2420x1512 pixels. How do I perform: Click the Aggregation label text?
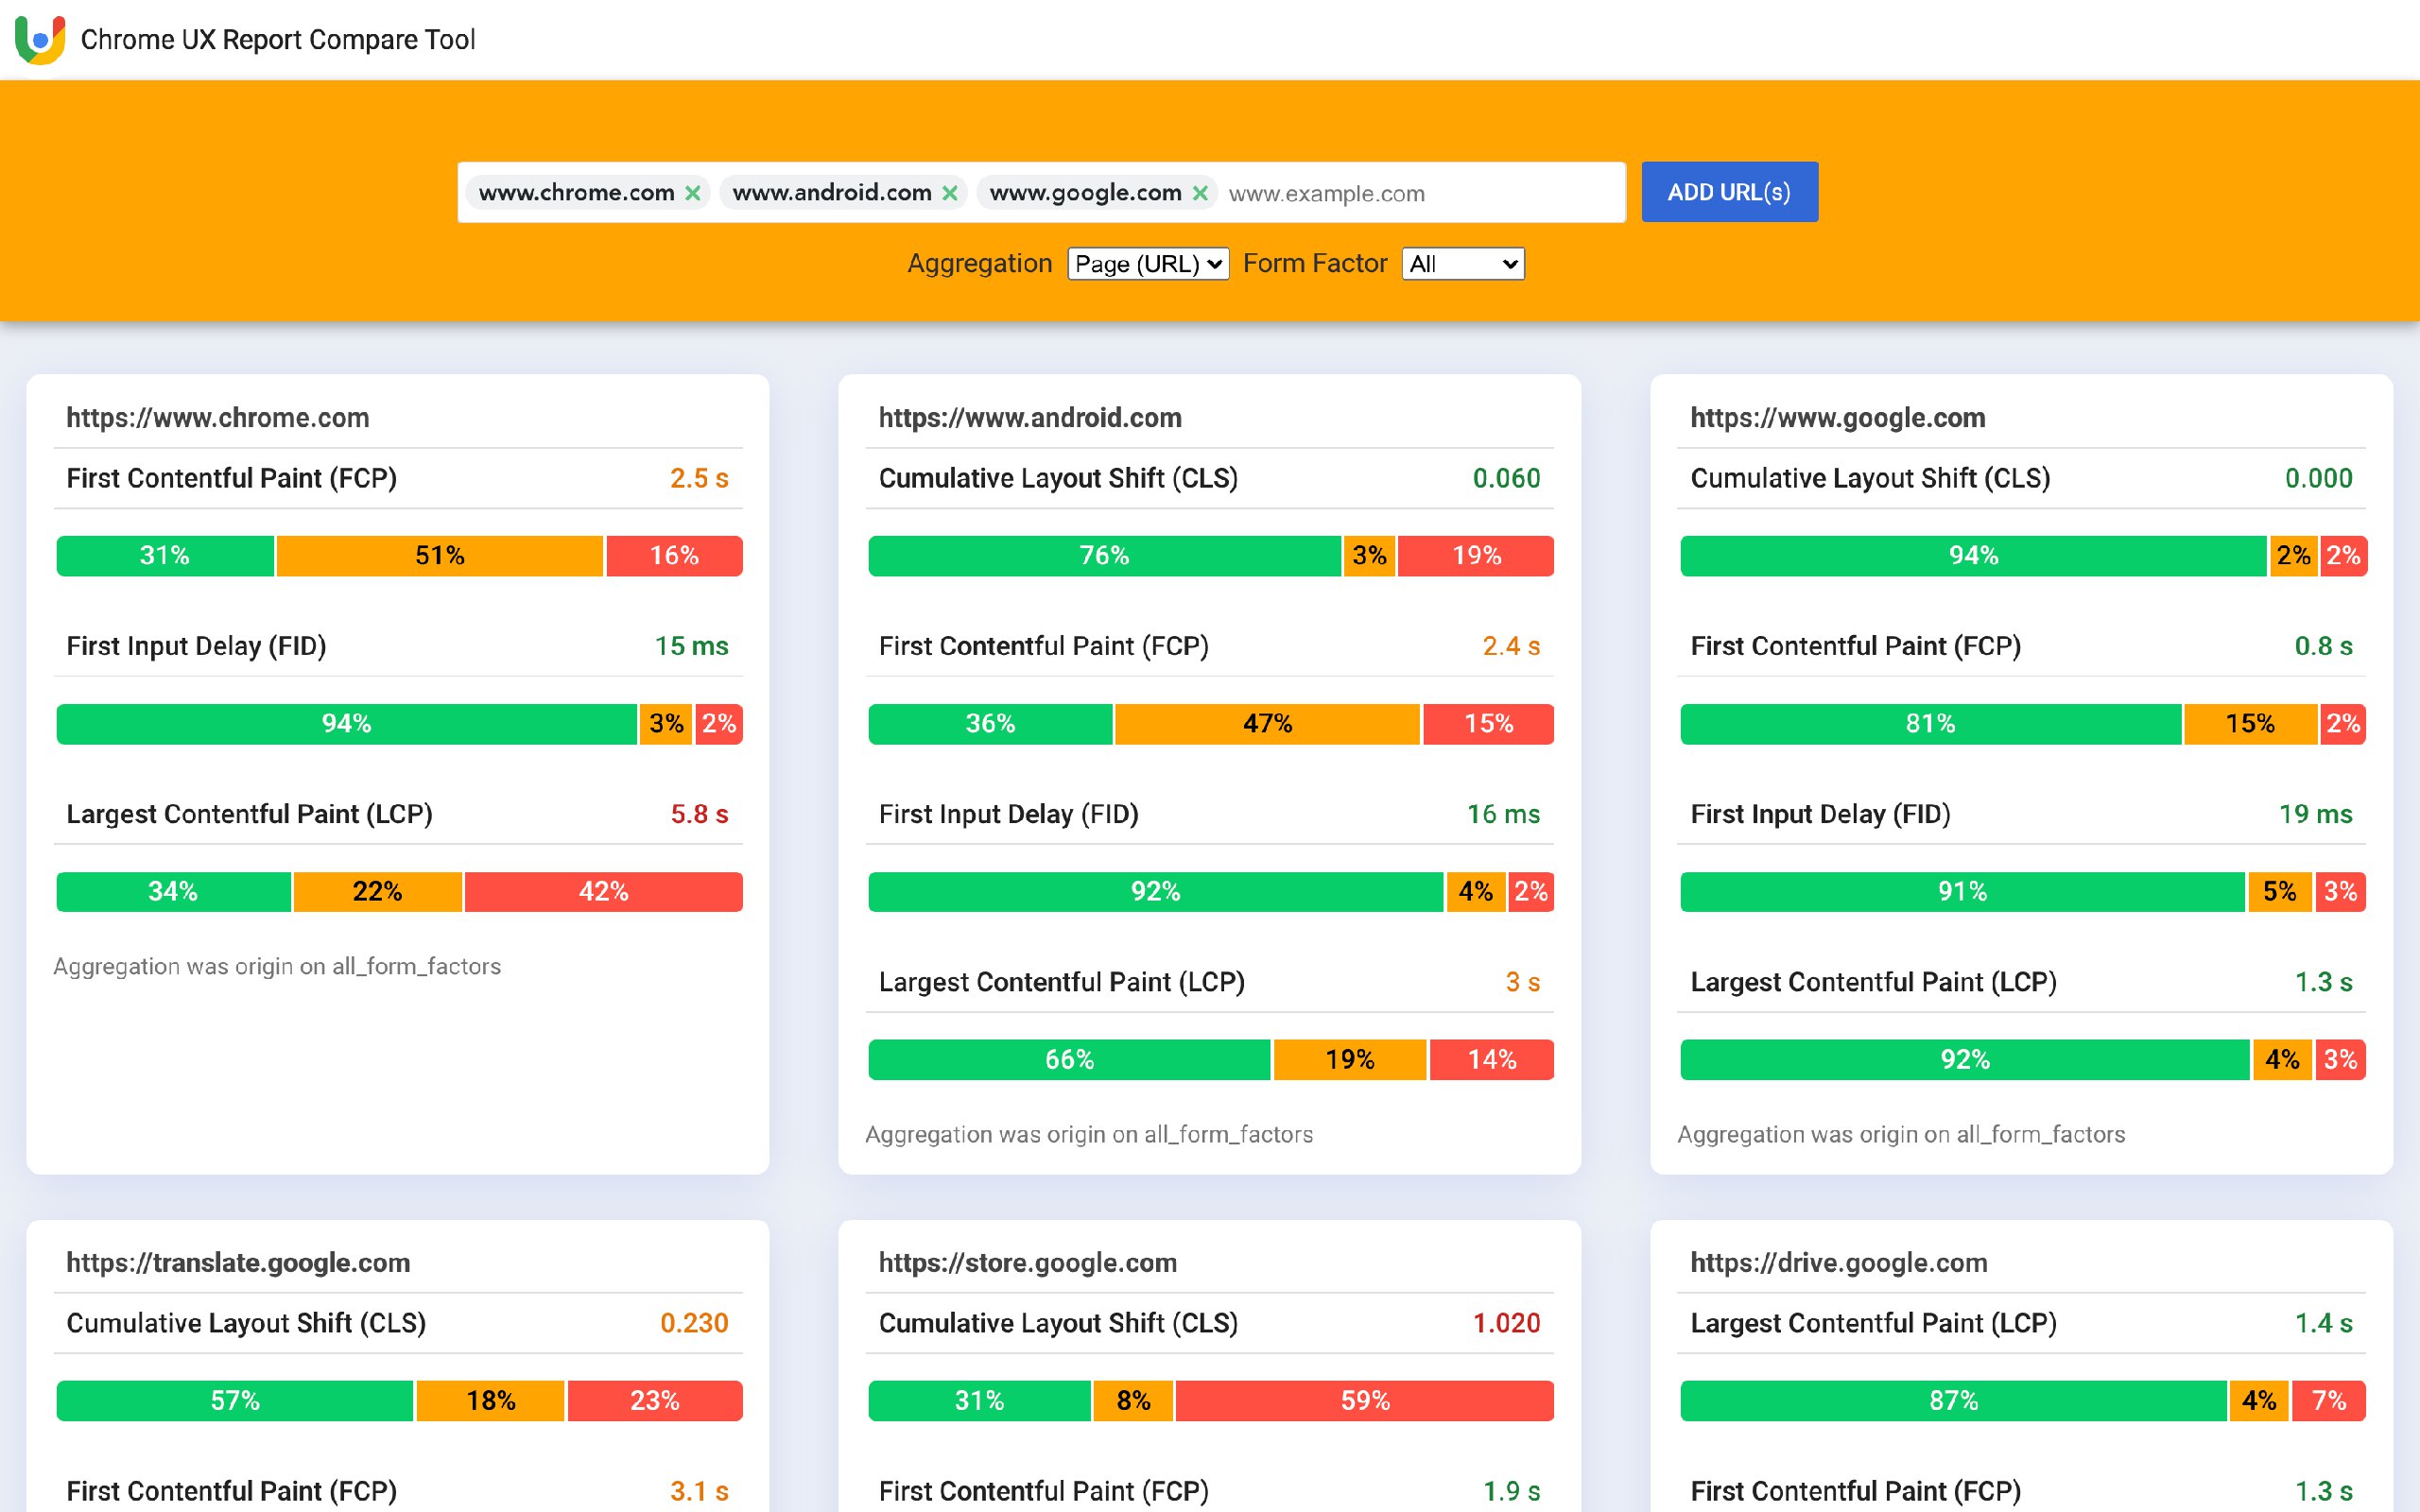tap(979, 264)
